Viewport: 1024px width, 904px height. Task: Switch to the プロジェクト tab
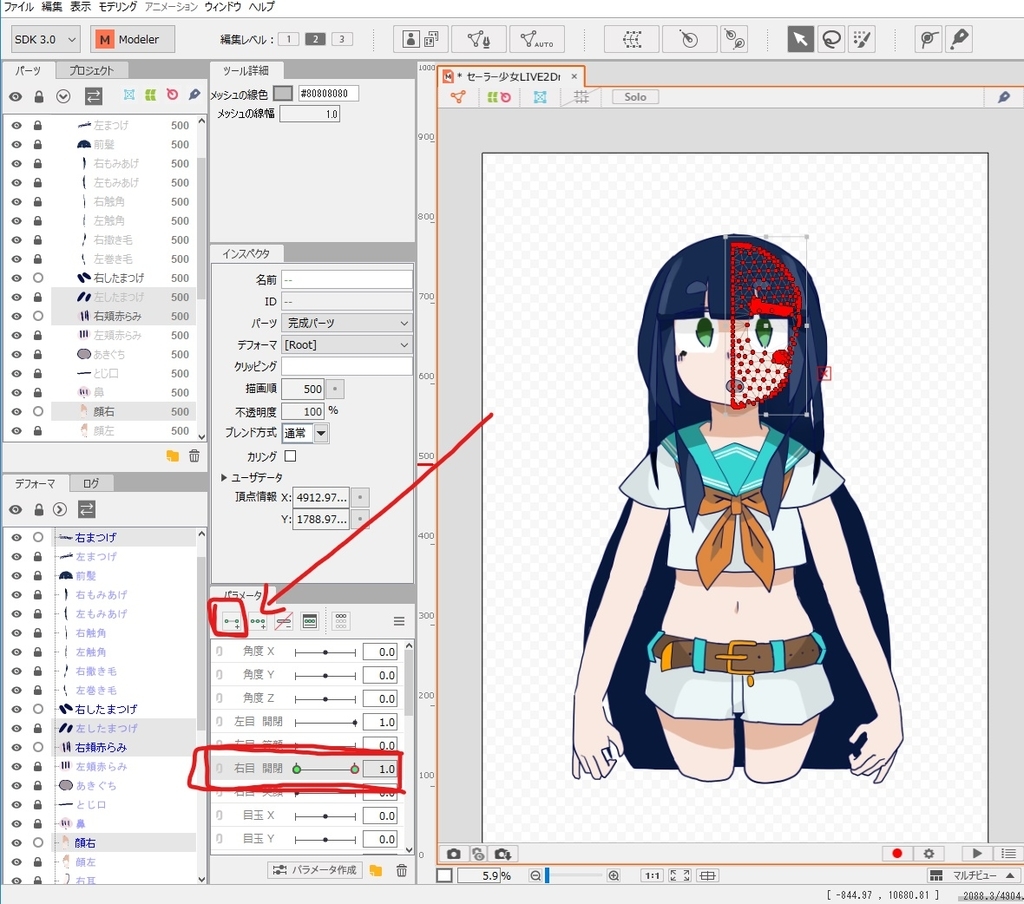point(91,71)
